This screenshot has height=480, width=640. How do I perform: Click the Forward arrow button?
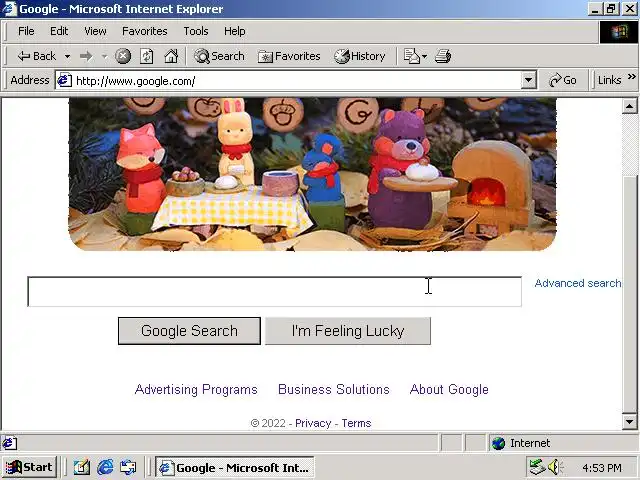86,56
